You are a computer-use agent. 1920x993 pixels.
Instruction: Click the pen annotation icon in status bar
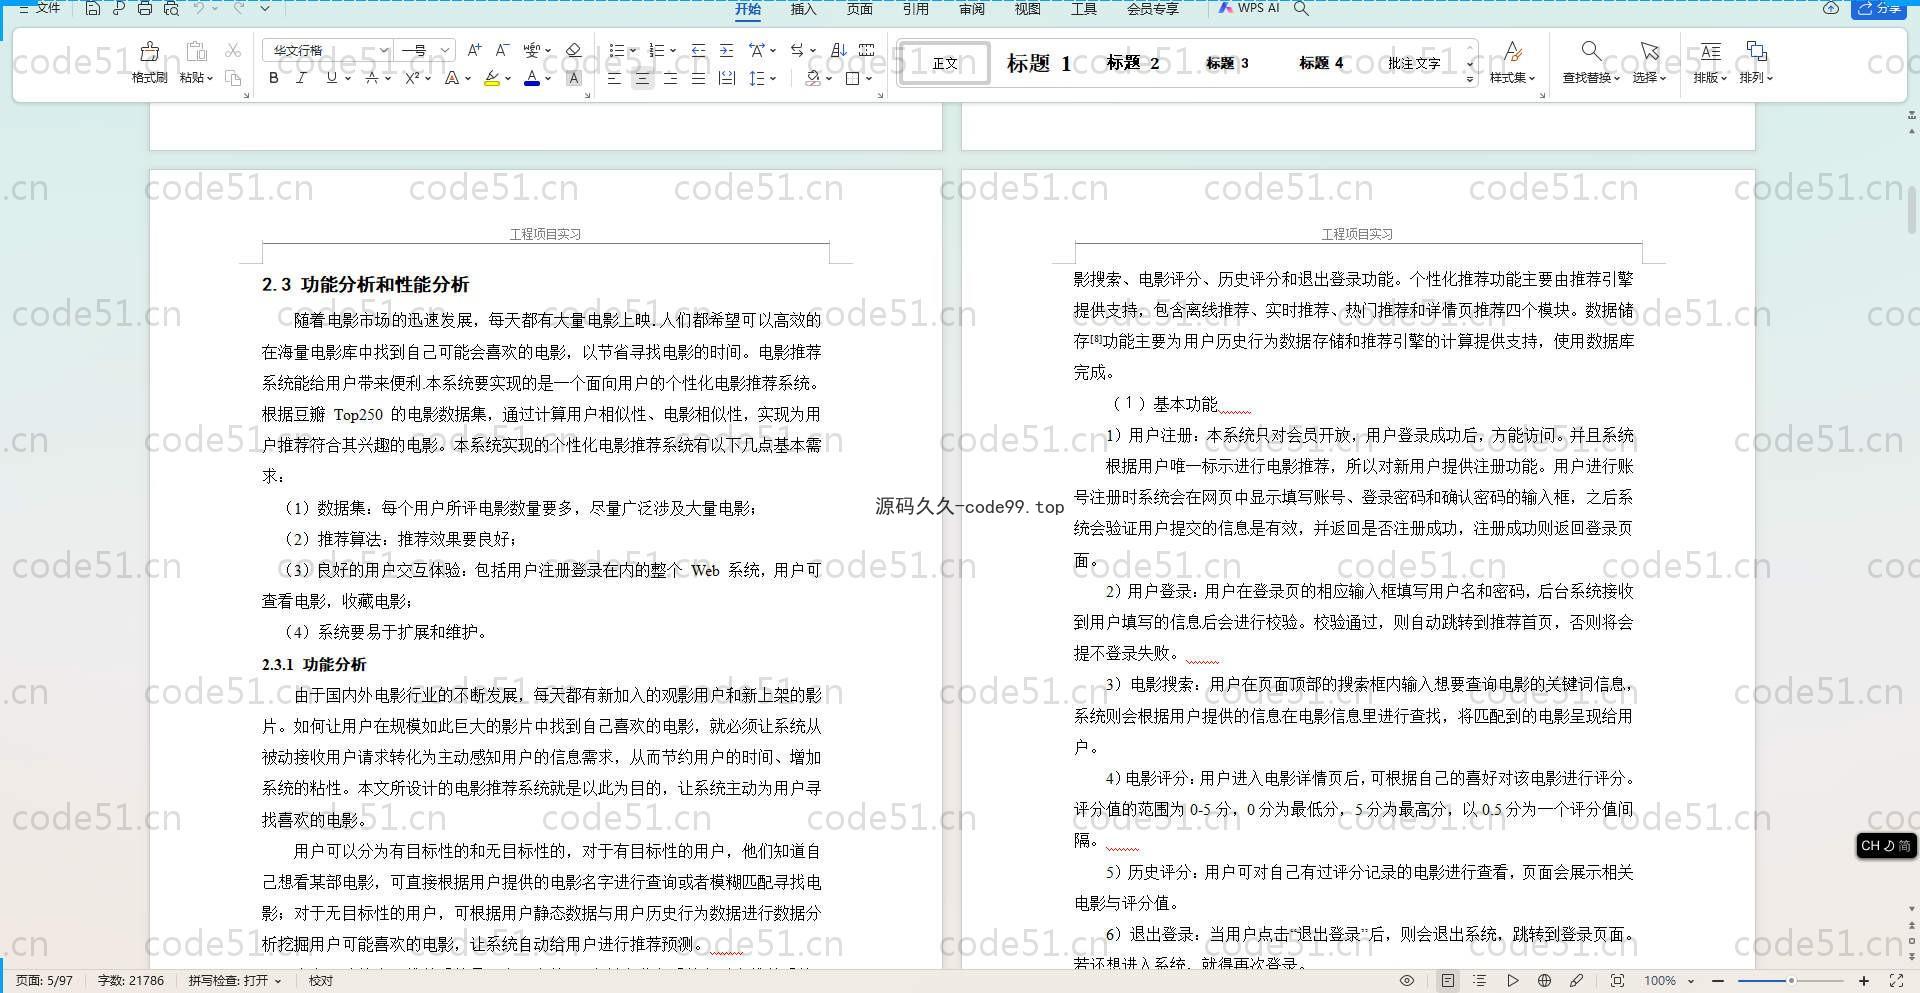pos(1576,981)
